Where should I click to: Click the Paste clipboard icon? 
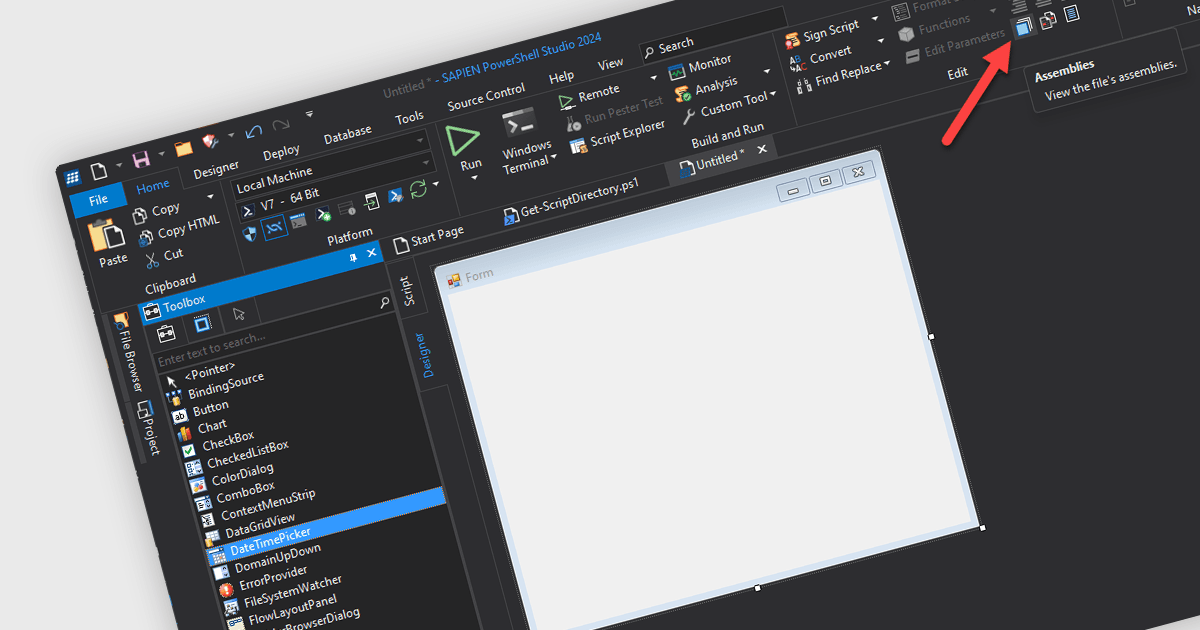108,236
